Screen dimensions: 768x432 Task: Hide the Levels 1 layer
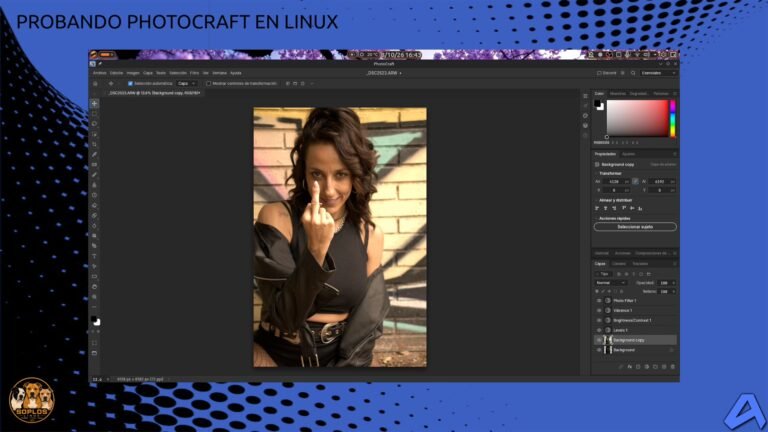click(x=599, y=330)
